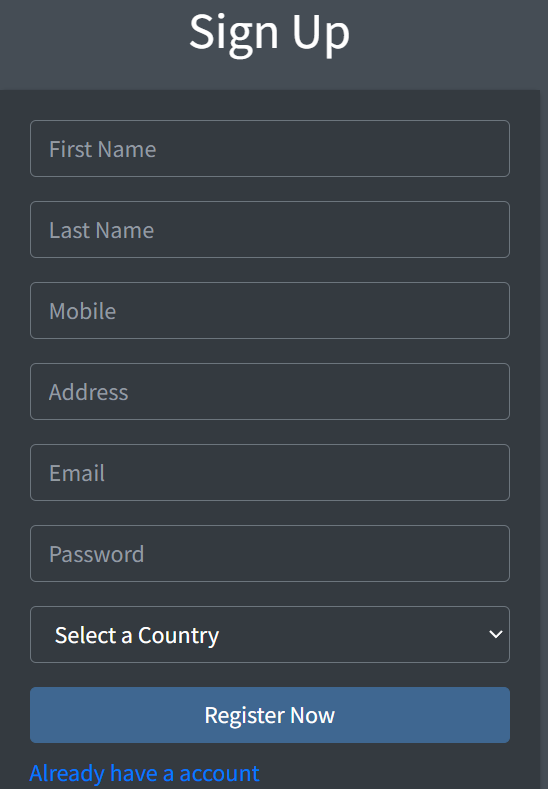Click the 'Password' placeholder text
The height and width of the screenshot is (789, 548).
coord(97,555)
